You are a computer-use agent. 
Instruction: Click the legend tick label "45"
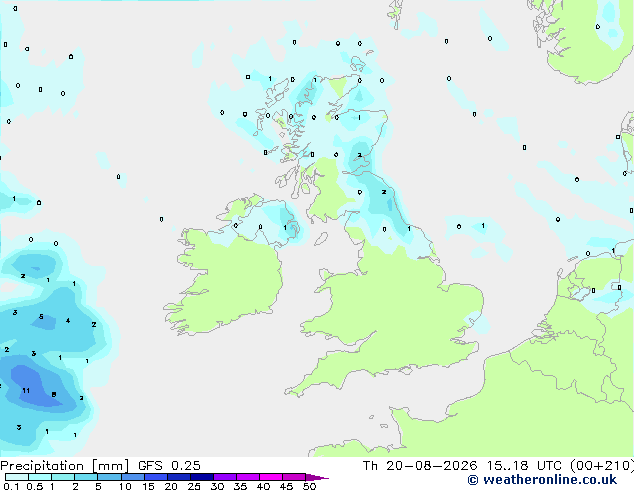click(286, 486)
